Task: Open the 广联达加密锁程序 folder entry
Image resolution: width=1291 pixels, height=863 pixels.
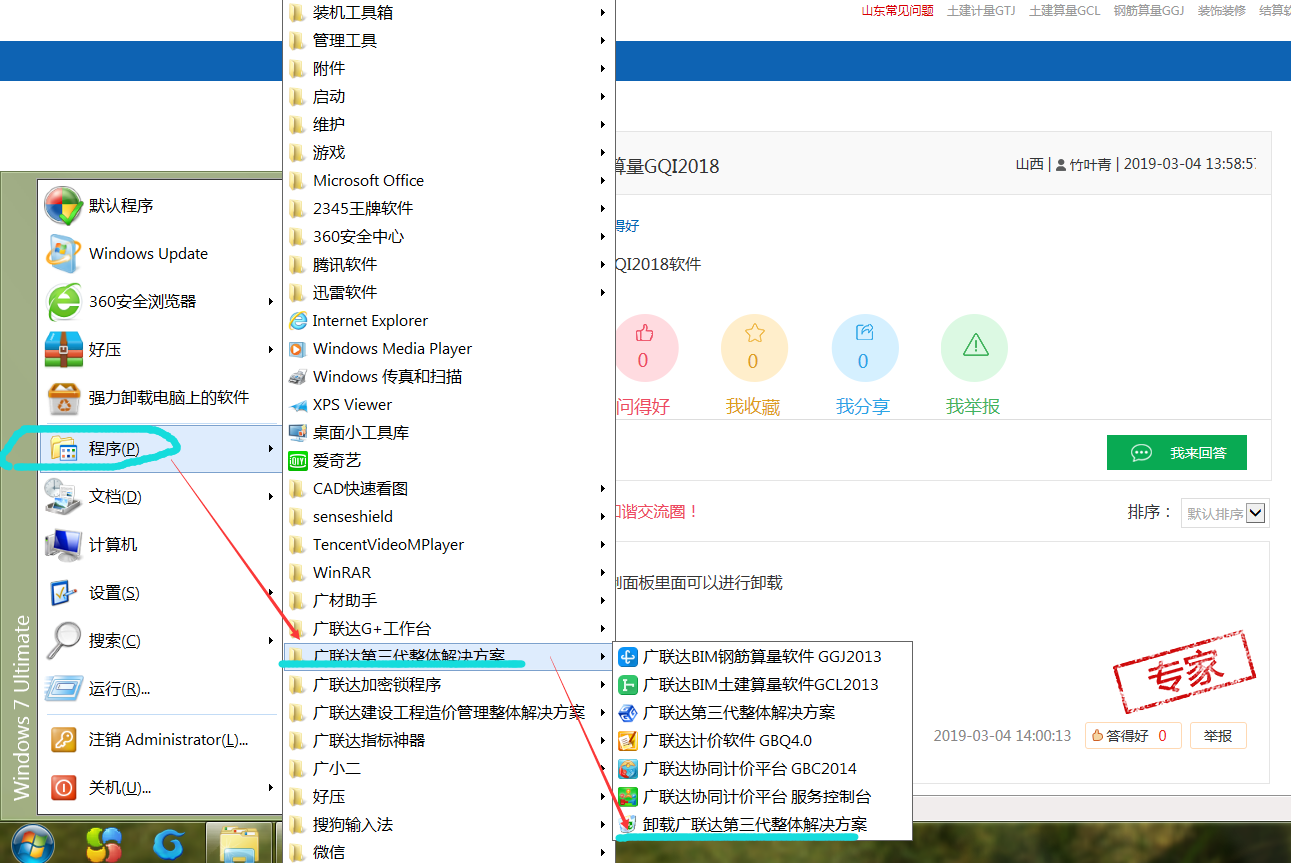Action: pos(448,685)
